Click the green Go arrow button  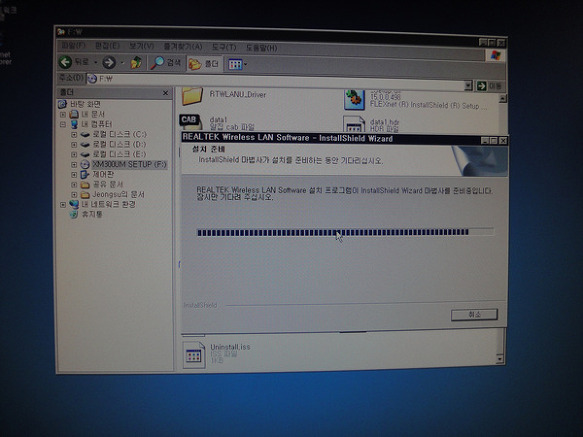481,86
